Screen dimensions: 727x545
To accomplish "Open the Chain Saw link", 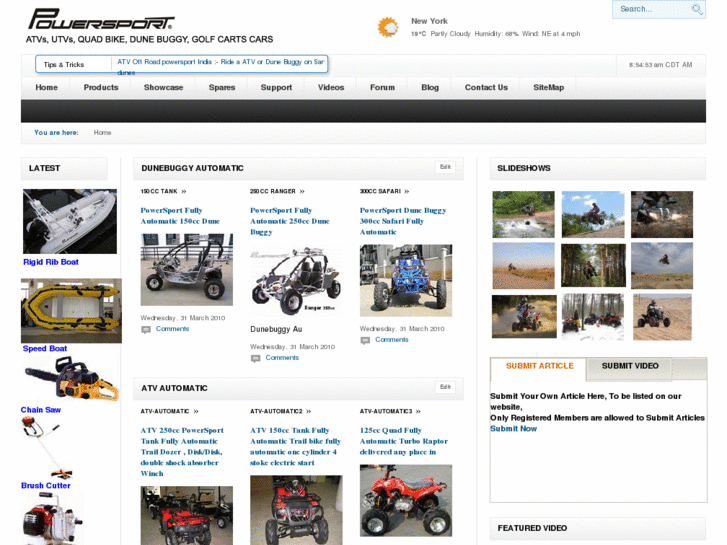I will 41,410.
